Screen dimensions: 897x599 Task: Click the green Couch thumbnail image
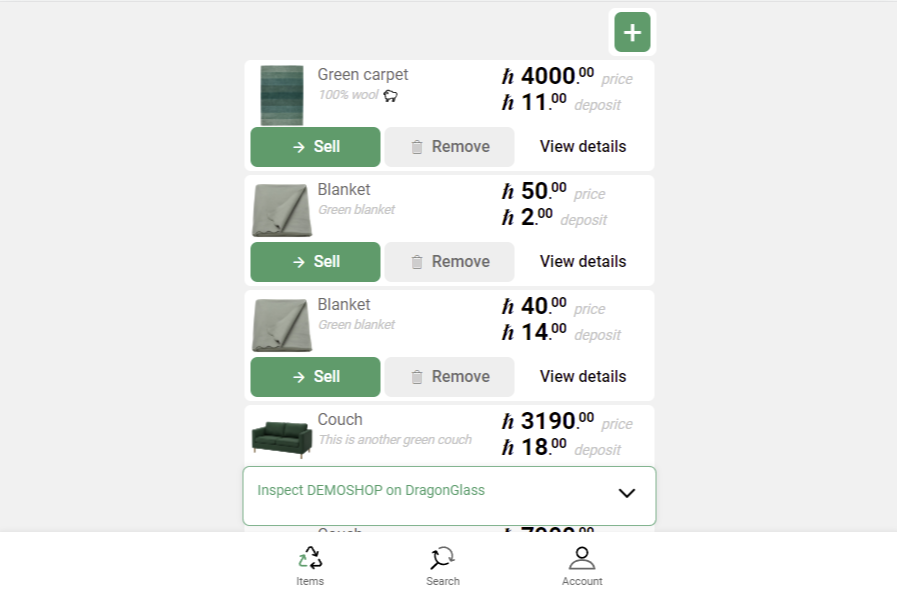coord(282,439)
